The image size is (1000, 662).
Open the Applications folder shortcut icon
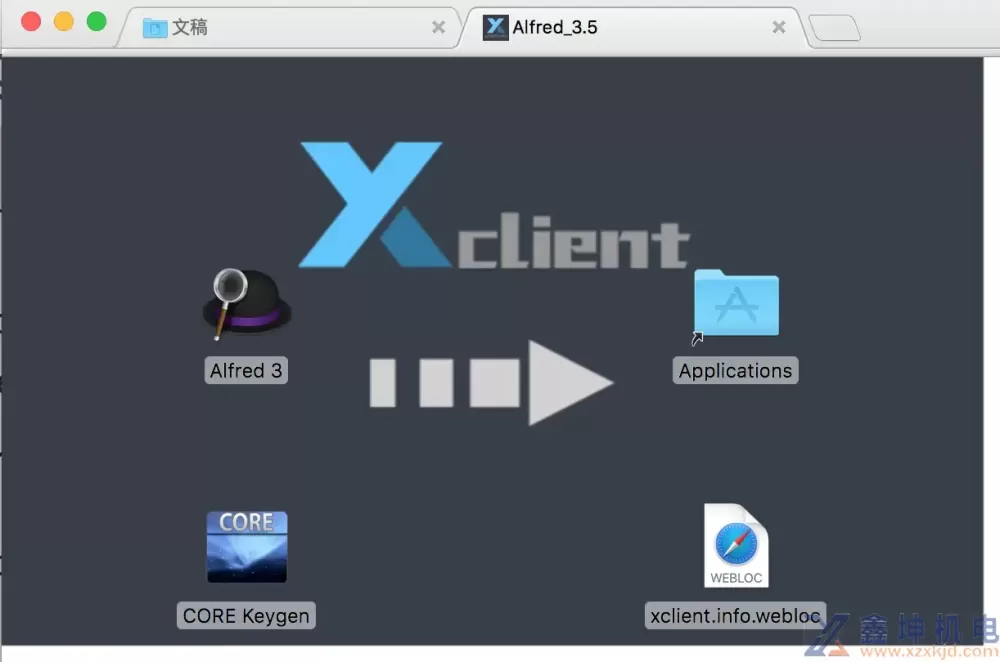coord(736,305)
